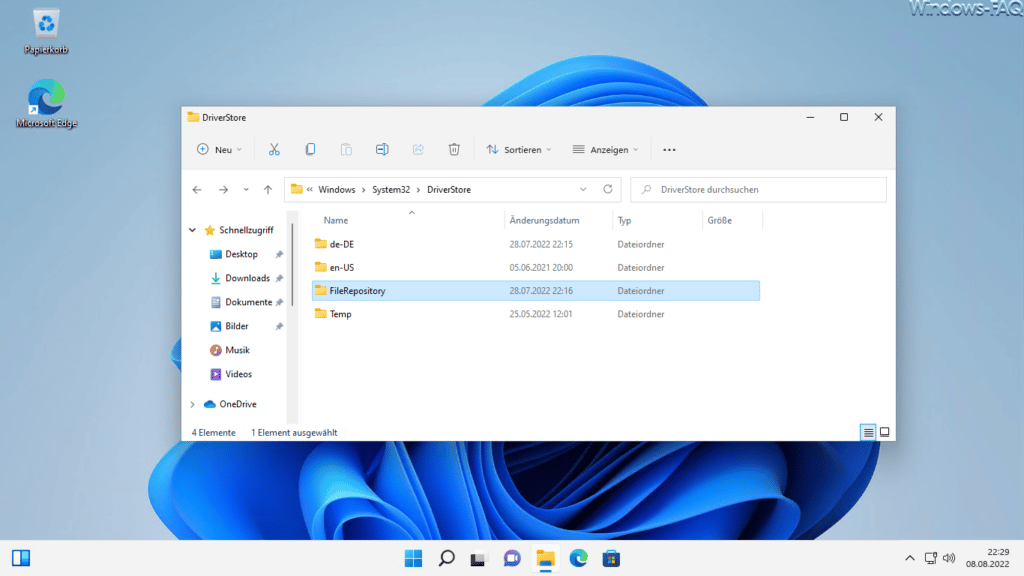Click the address bar overflow chevrons
This screenshot has height=576, width=1024.
click(x=310, y=189)
